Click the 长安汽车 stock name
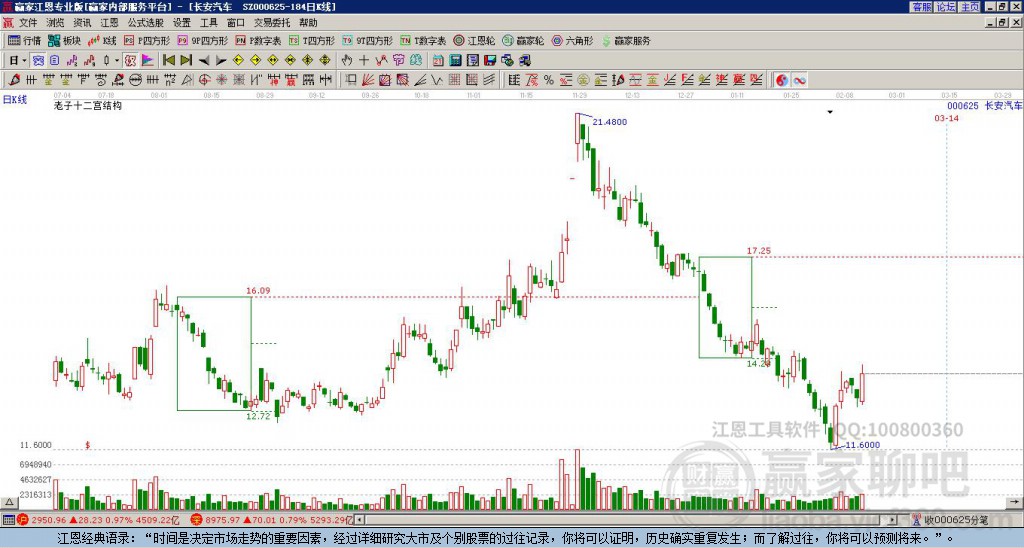Image resolution: width=1024 pixels, height=548 pixels. click(x=1004, y=106)
